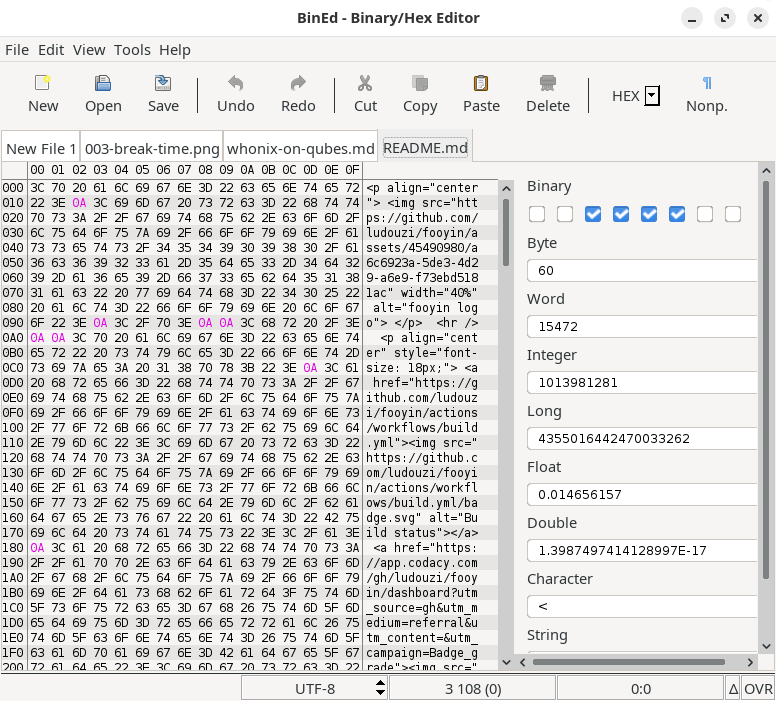Click the Byte value field showing 60
Viewport: 776px width, 701px height.
[642, 270]
